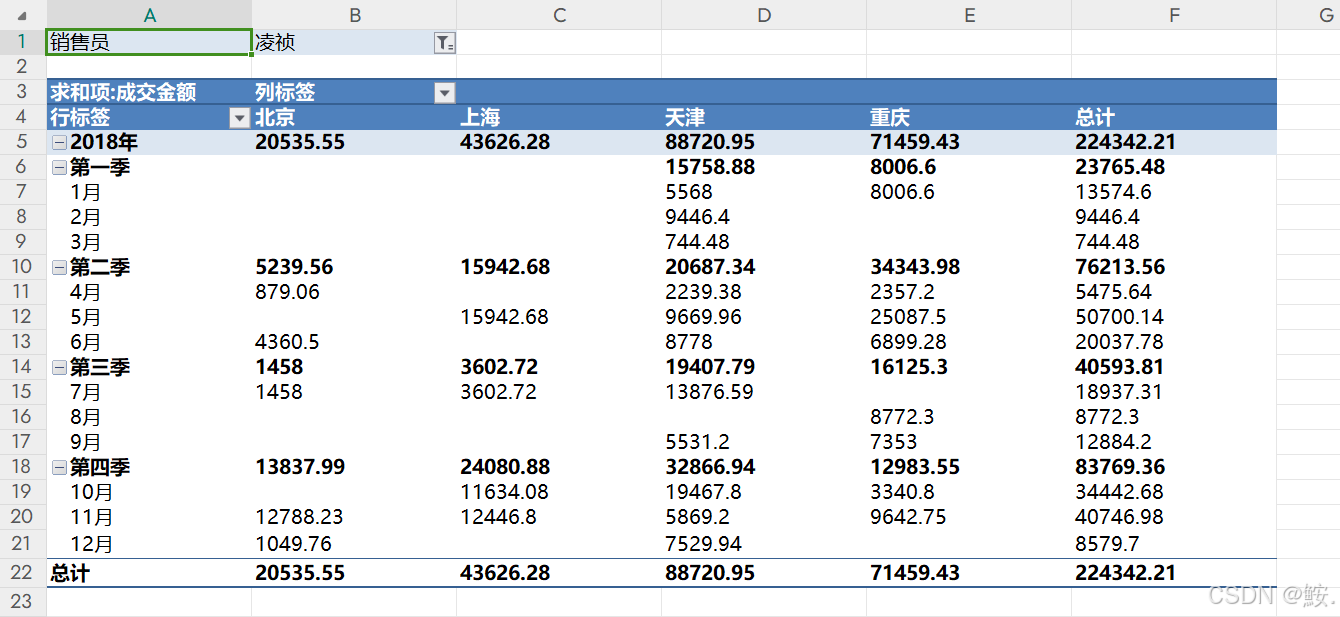The height and width of the screenshot is (617, 1340).
Task: Select the 2月 row label
Action: (x=85, y=218)
